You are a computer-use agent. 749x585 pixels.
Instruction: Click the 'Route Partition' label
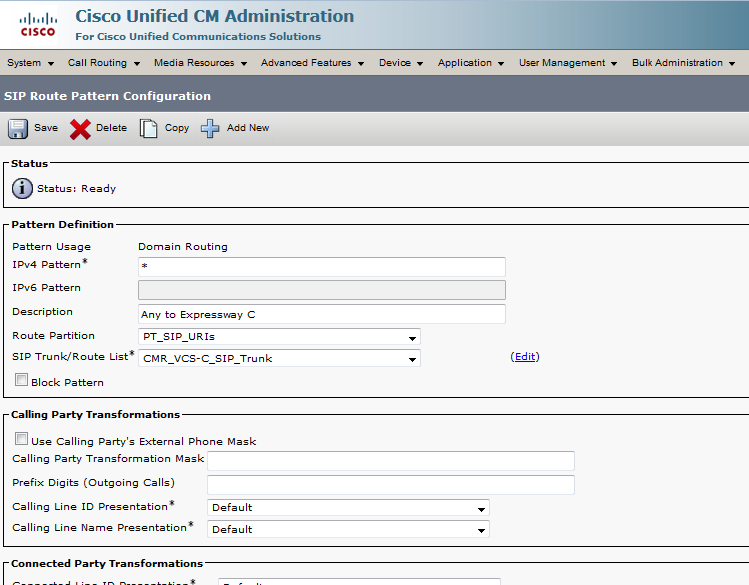click(54, 335)
